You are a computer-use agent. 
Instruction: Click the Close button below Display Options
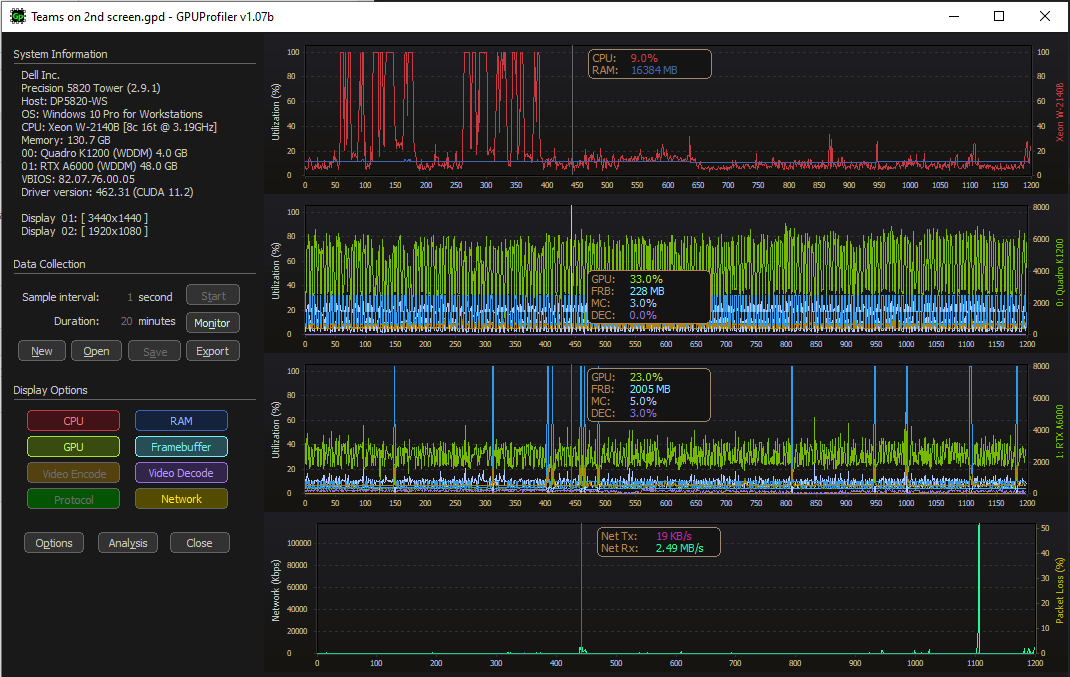[x=199, y=543]
